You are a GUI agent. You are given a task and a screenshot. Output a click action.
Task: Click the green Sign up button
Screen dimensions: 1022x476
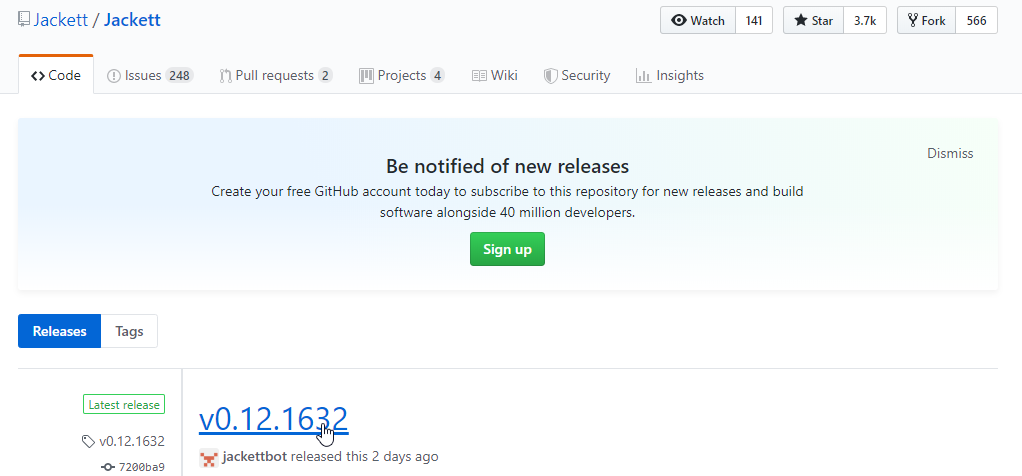[x=507, y=249]
